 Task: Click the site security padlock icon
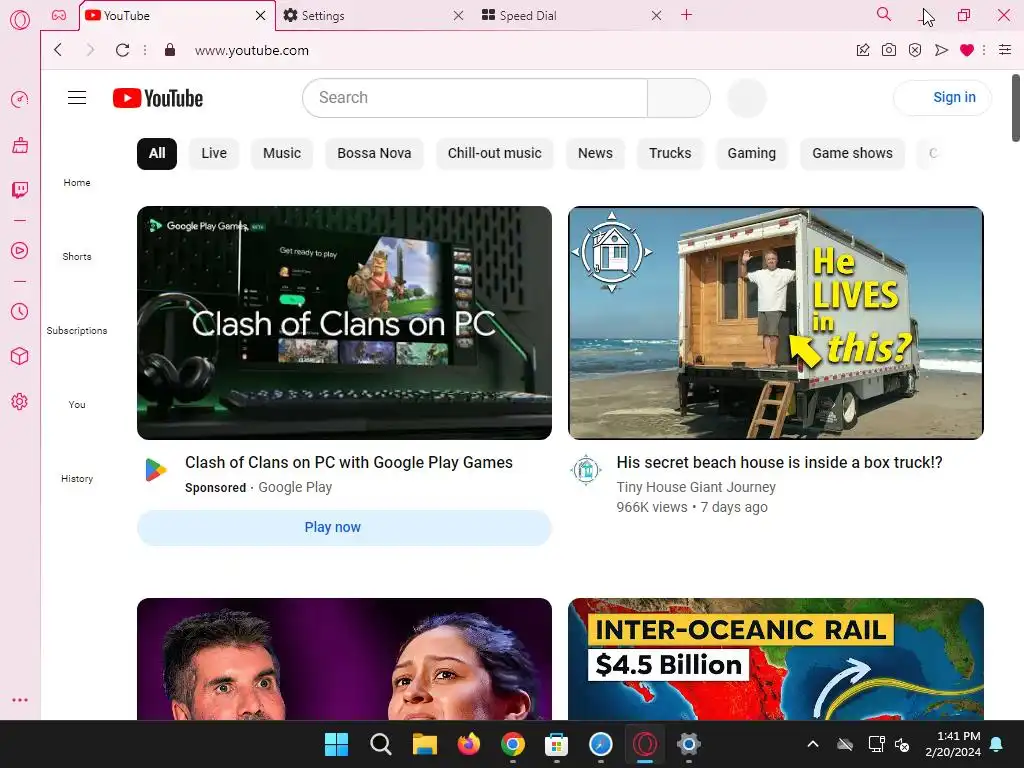[x=170, y=50]
